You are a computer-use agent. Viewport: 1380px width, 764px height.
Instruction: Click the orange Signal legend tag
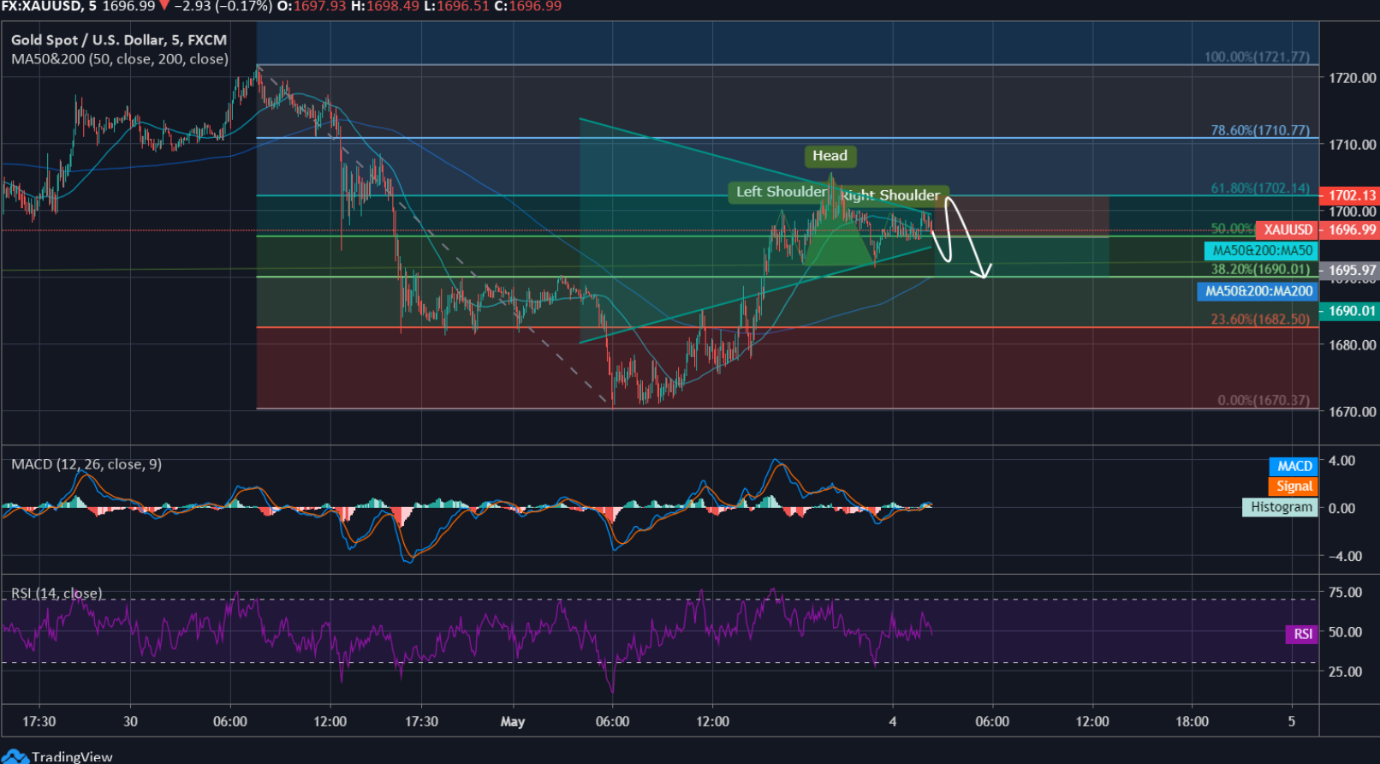tap(1293, 486)
